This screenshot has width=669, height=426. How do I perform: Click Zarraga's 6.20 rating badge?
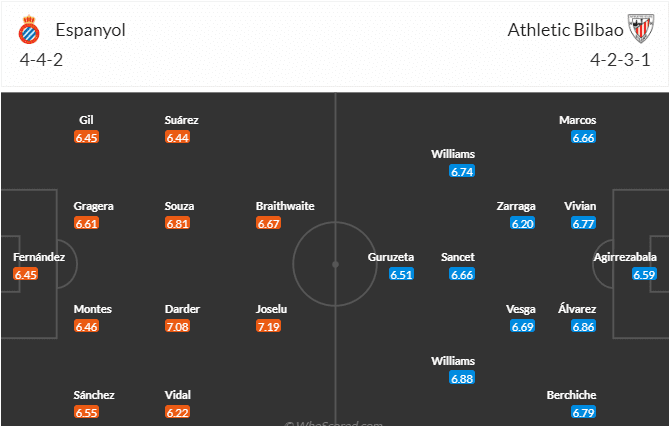[x=523, y=224]
